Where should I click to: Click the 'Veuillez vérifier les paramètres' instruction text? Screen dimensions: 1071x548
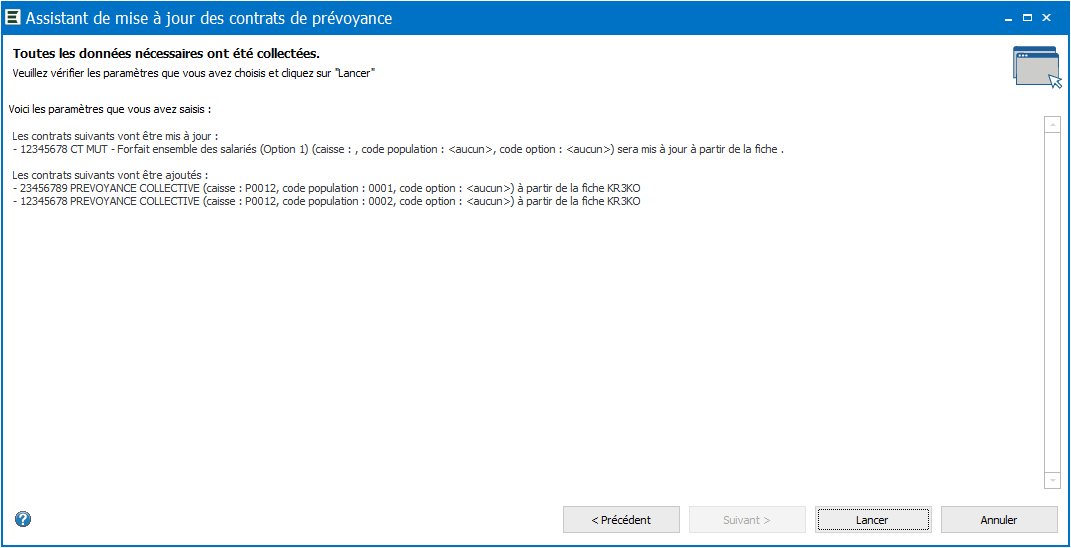[x=194, y=72]
